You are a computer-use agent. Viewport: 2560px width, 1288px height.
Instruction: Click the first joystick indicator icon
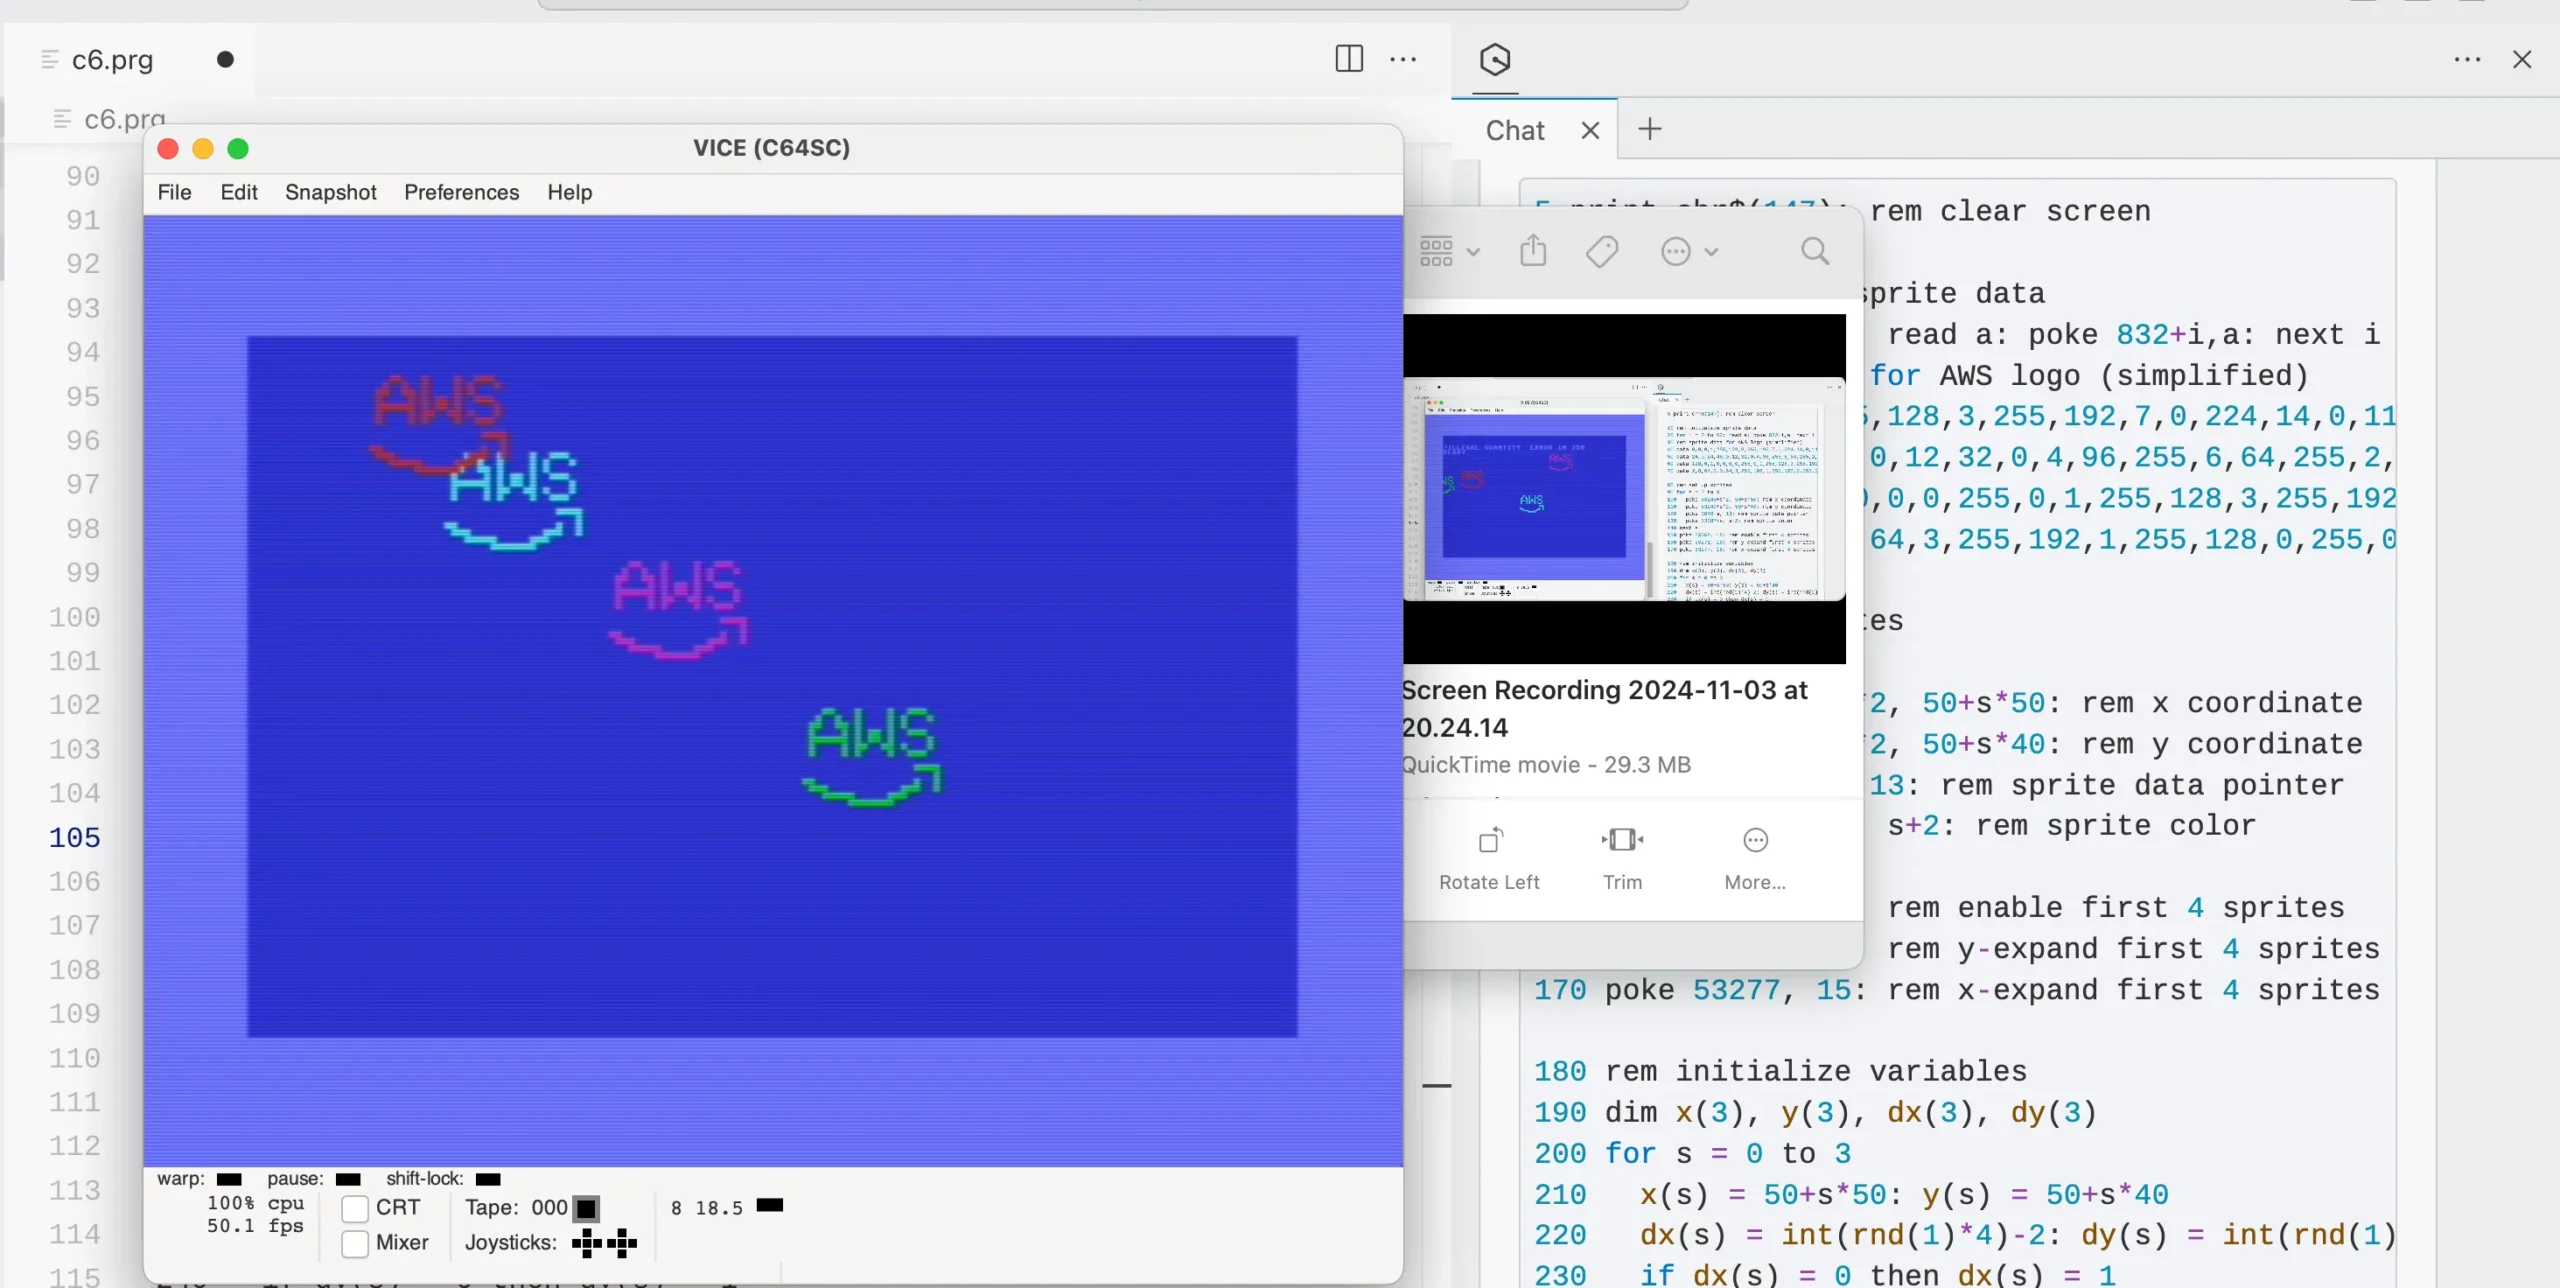(587, 1243)
